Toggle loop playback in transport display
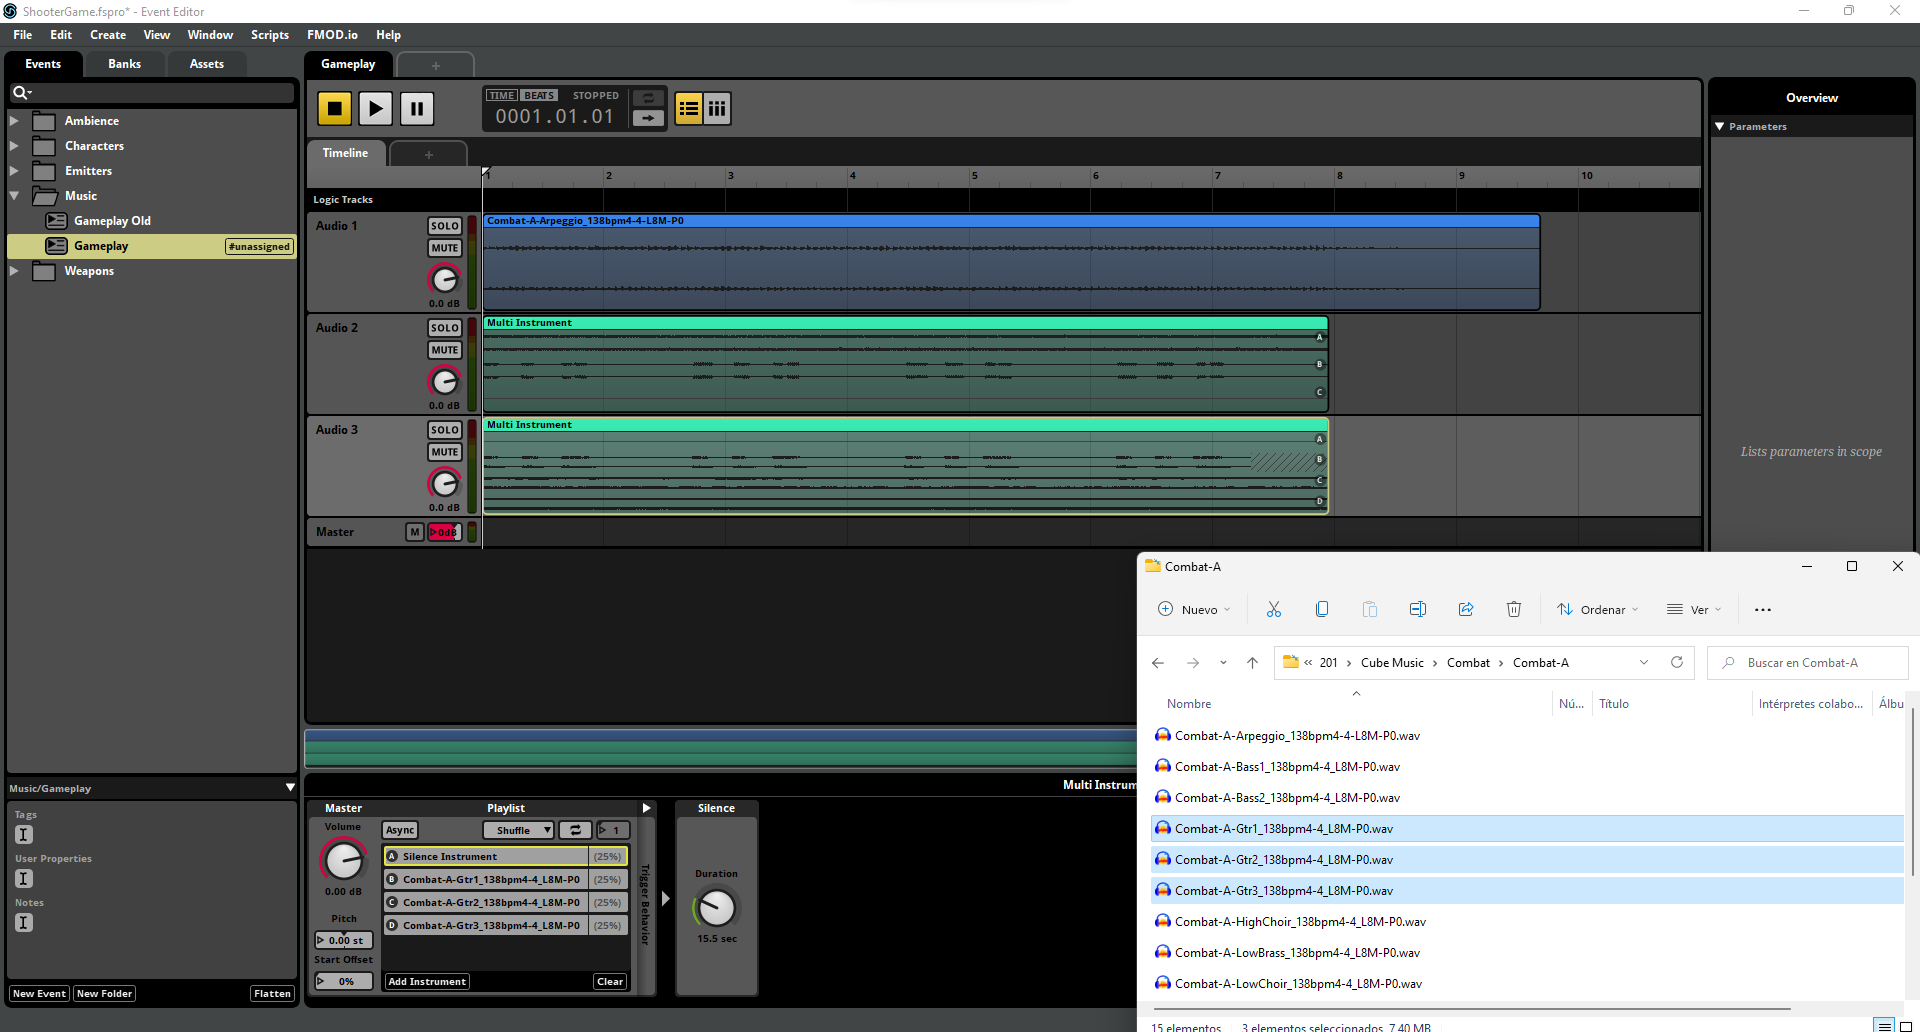 tap(648, 97)
